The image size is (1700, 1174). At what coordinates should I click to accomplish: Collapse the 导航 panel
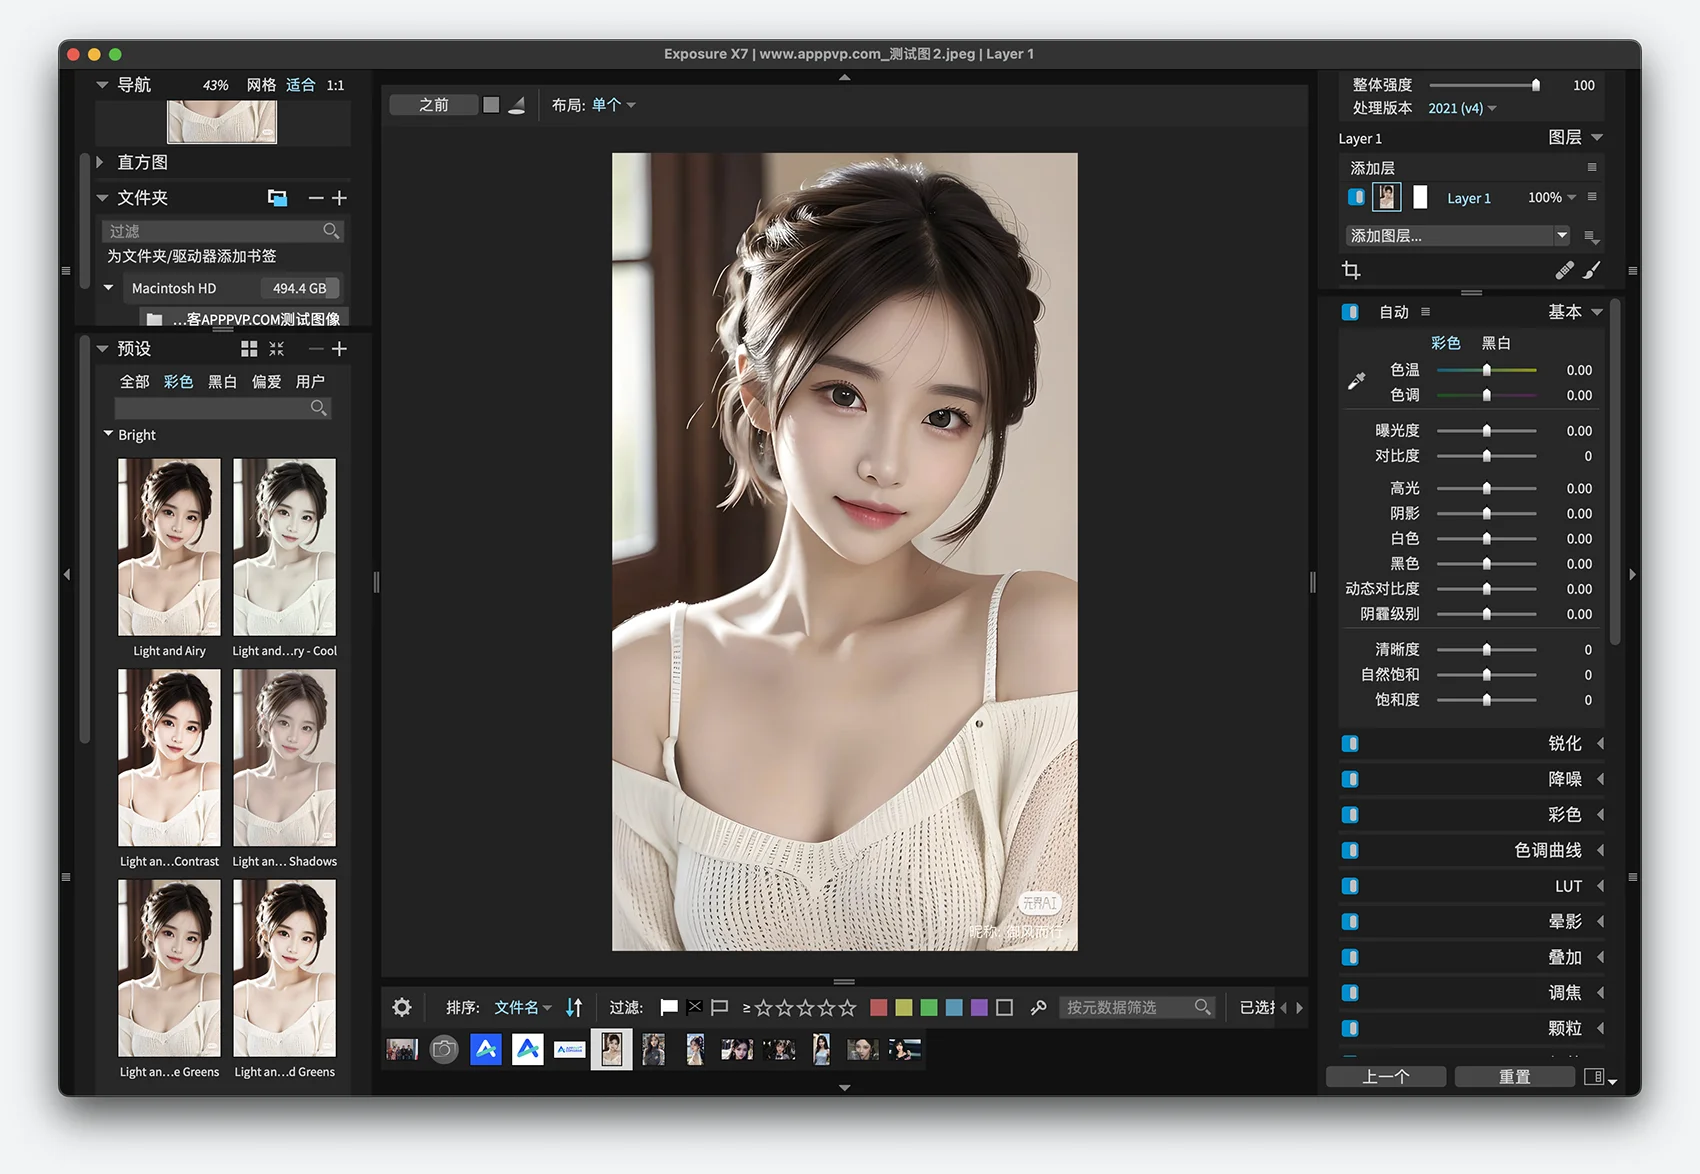(102, 85)
